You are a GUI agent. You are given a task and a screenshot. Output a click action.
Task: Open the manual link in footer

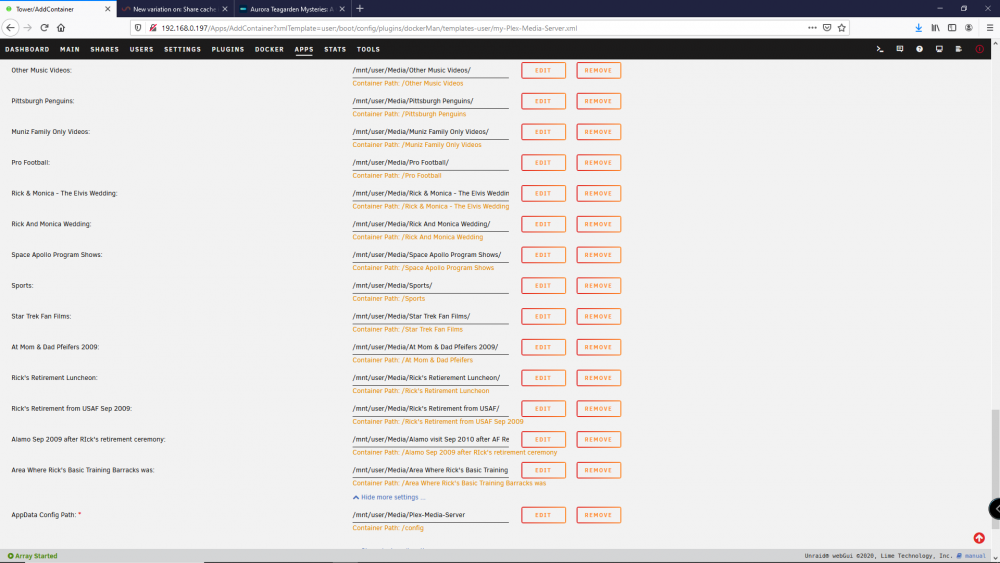[974, 556]
